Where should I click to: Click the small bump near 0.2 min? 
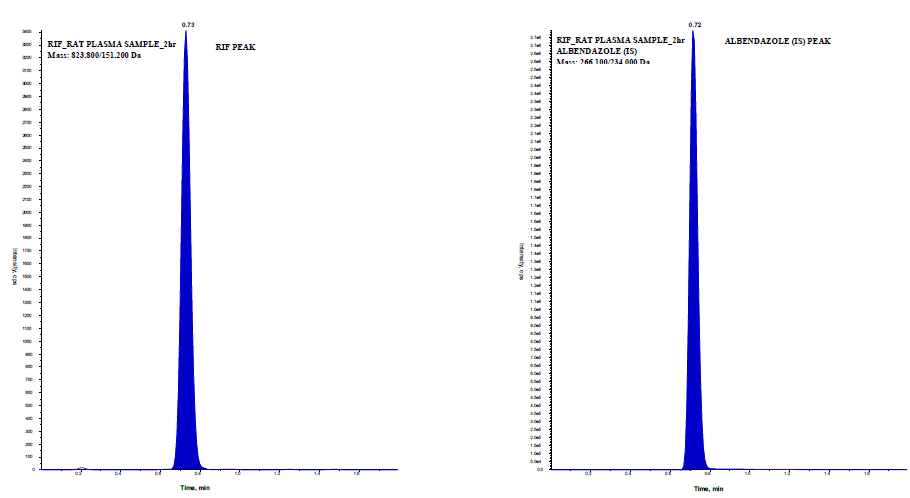click(x=82, y=467)
